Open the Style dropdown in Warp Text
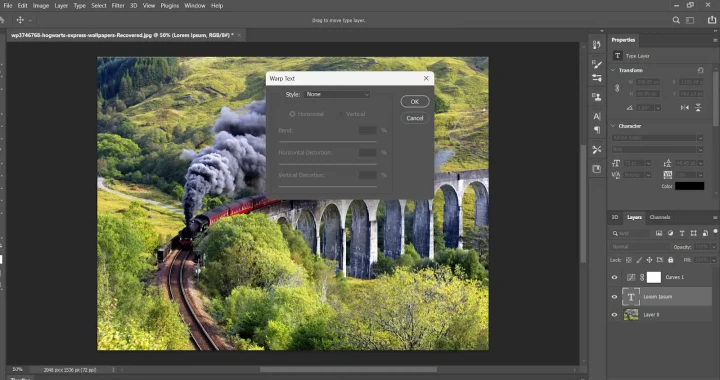 pos(336,94)
